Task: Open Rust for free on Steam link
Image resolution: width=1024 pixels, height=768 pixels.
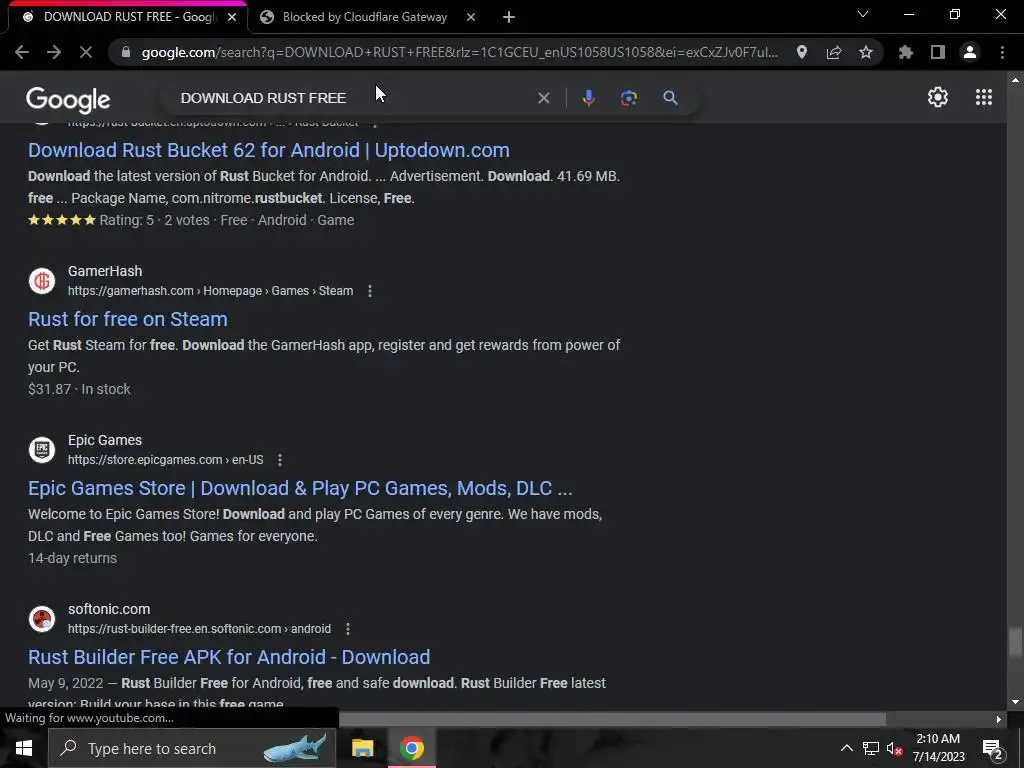Action: tap(128, 319)
